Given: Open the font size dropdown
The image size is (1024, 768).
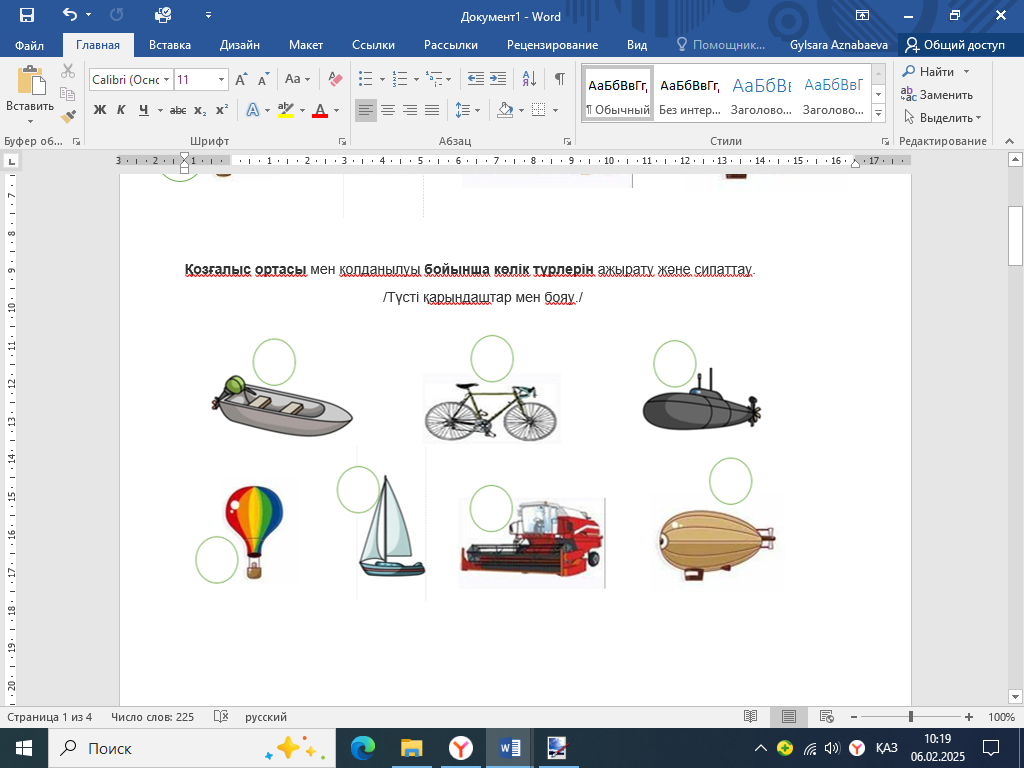Looking at the screenshot, I should (x=222, y=79).
